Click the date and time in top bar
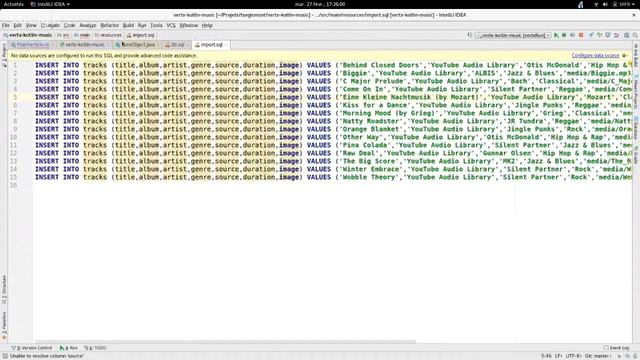640x360 pixels. point(320,4)
